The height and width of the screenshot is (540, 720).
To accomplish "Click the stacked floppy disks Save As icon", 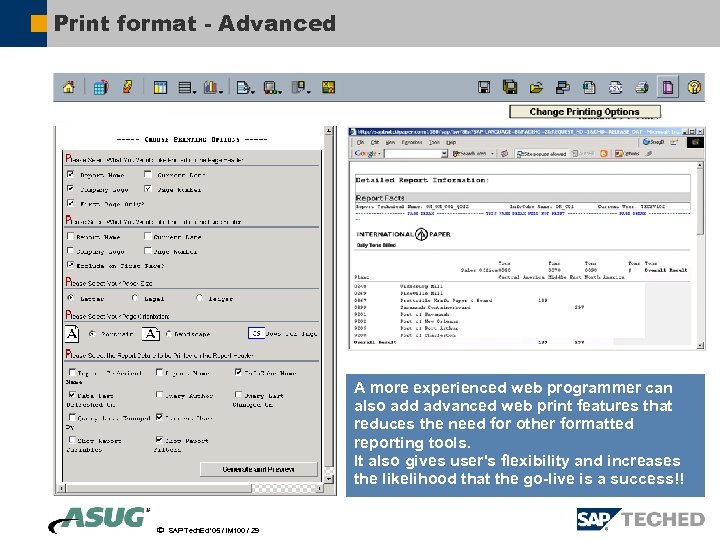I will (x=510, y=87).
